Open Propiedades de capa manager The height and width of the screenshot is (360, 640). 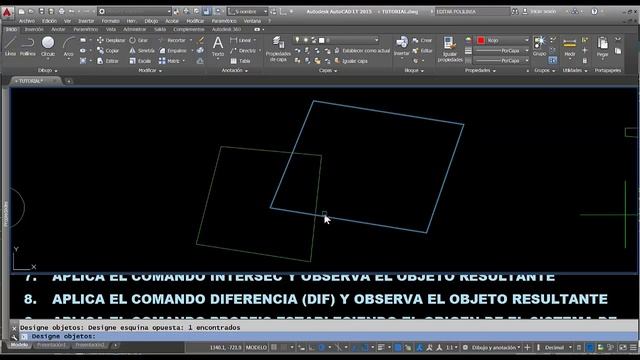pos(278,49)
